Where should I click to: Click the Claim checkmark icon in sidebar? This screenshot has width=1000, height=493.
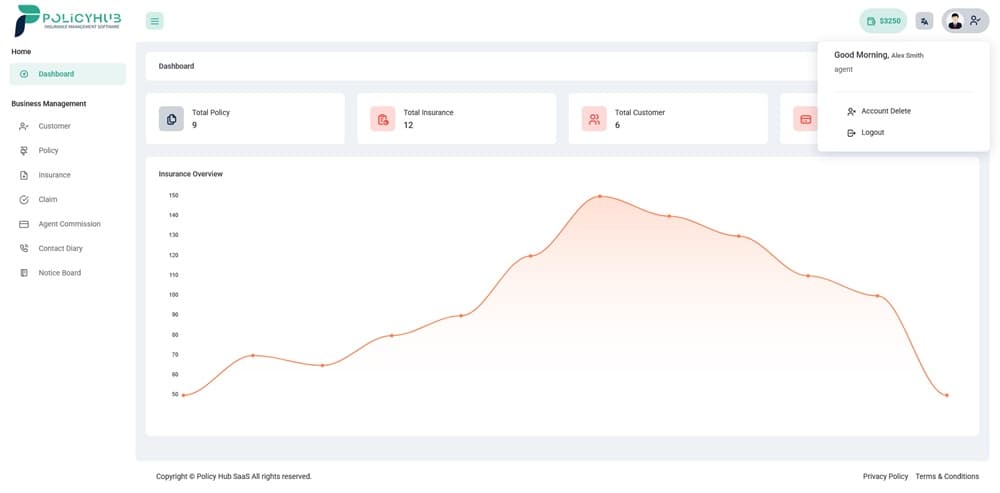[24, 200]
